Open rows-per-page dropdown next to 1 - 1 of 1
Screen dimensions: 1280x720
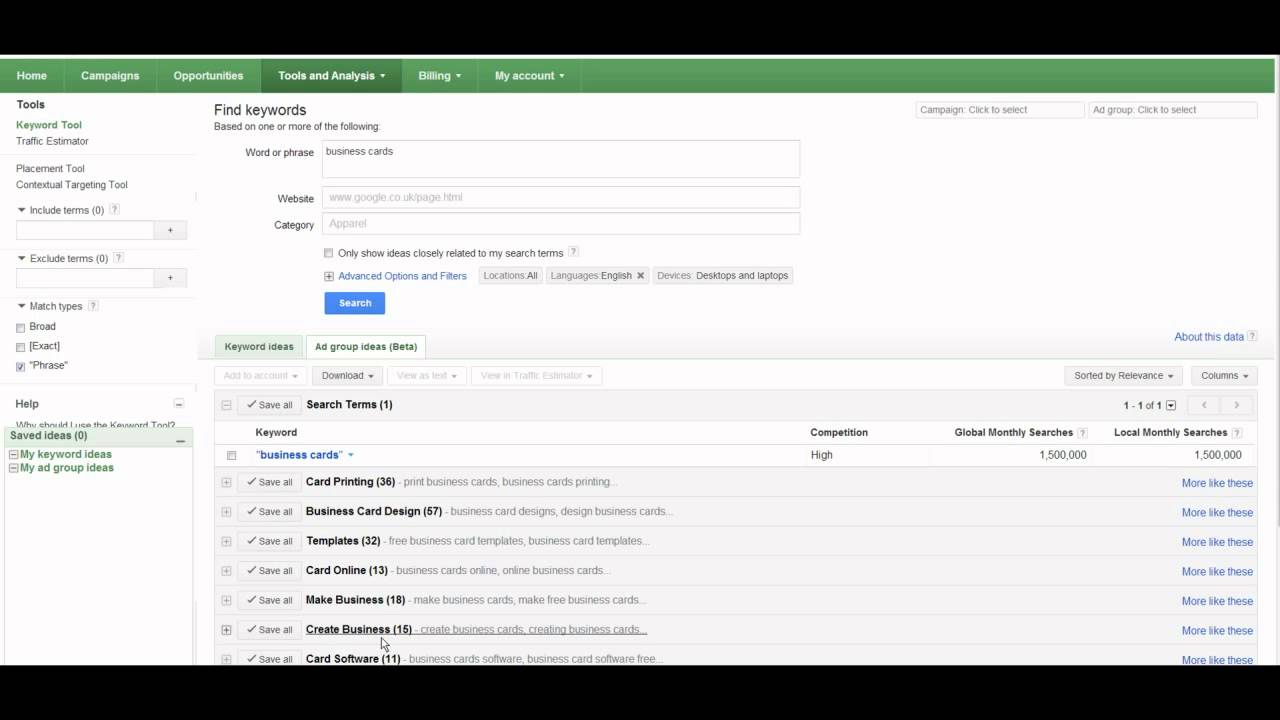point(1171,405)
